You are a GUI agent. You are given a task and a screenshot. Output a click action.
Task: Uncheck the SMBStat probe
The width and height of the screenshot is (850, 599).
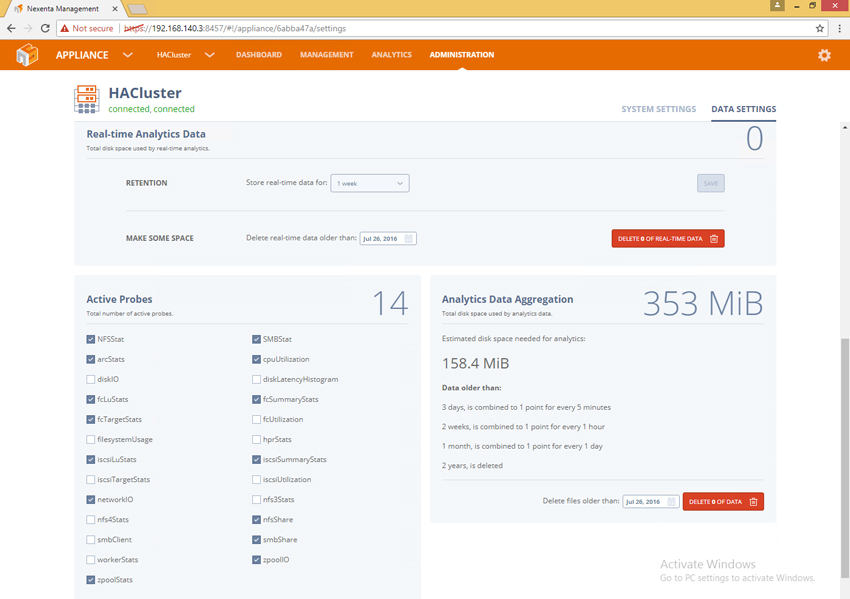(256, 339)
